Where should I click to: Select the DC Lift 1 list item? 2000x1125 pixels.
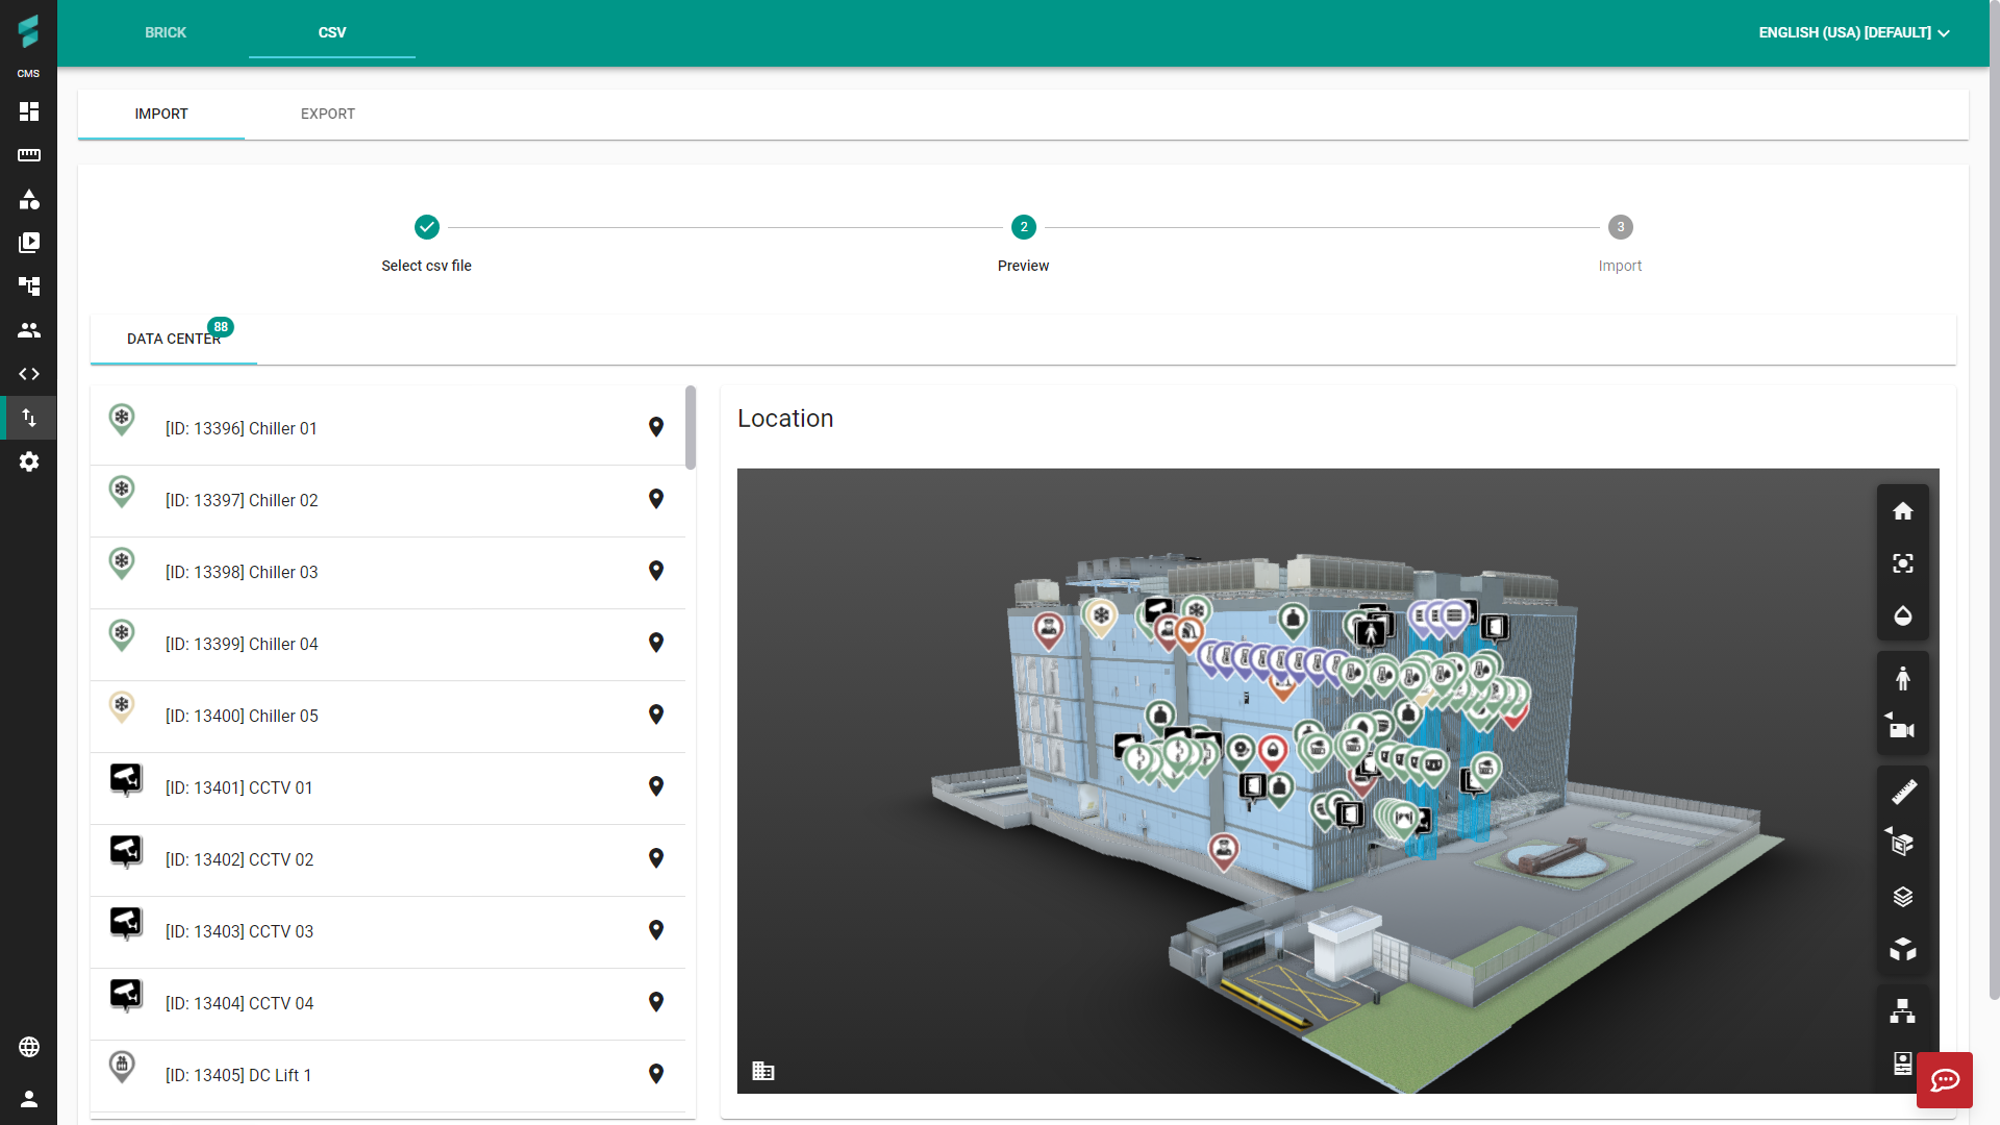(x=388, y=1075)
